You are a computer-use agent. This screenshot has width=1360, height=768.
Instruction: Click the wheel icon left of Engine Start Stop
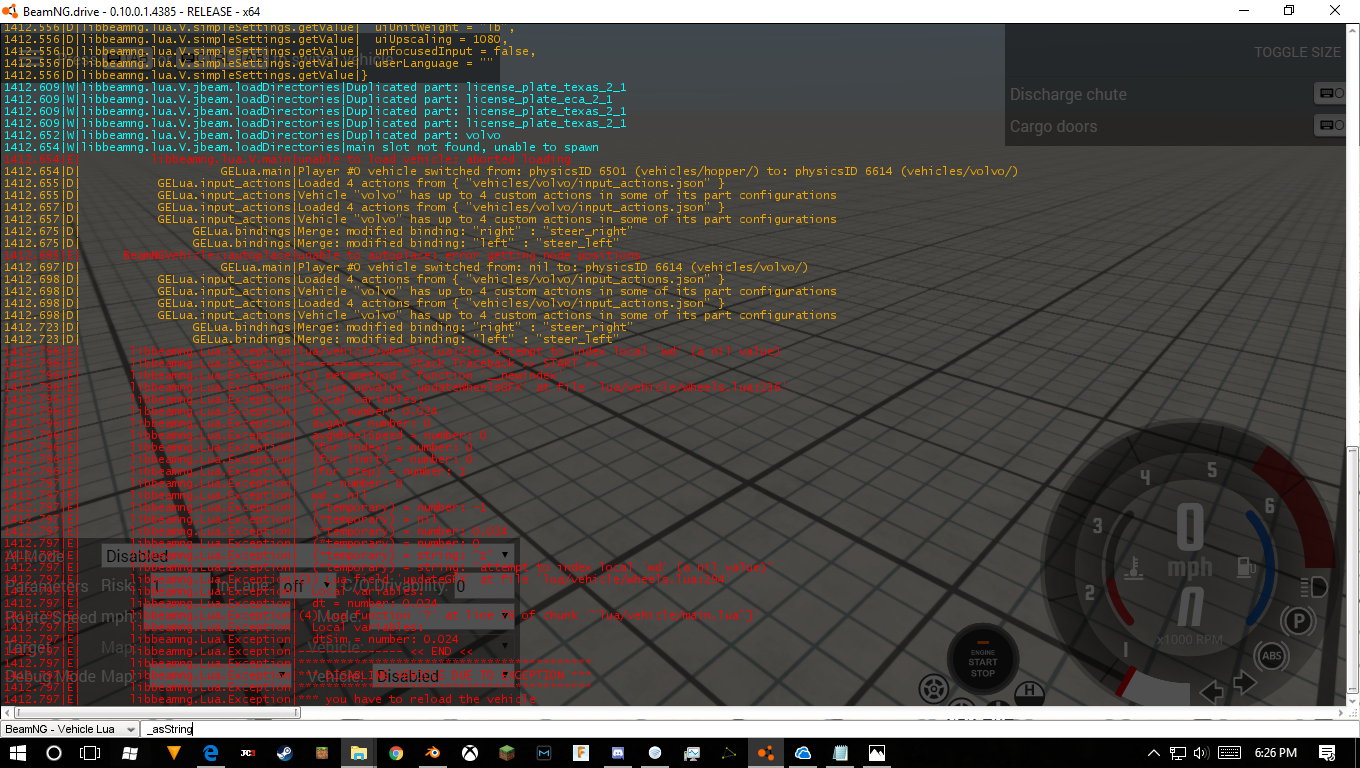coord(933,689)
